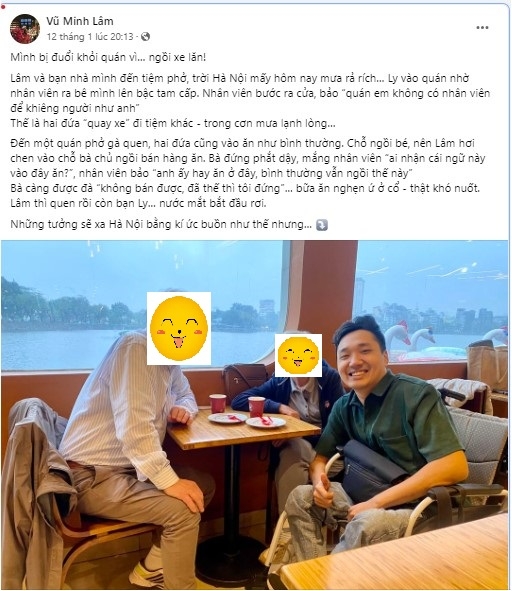Viewport: 512px width, 591px height.
Task: Click the white plates on the table
Action: pos(247,420)
